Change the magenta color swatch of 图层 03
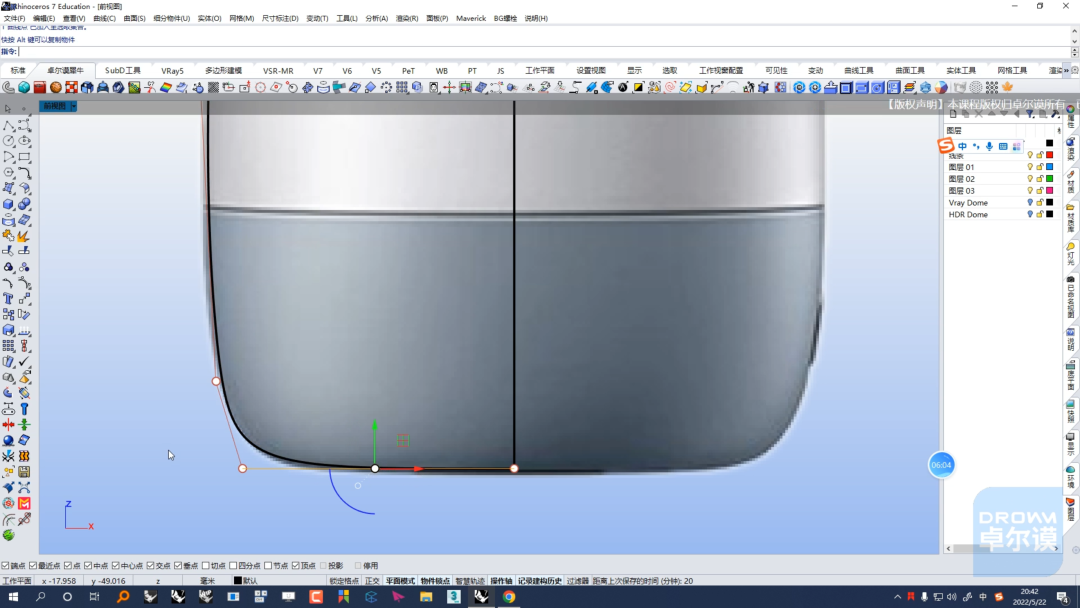 click(x=1050, y=191)
